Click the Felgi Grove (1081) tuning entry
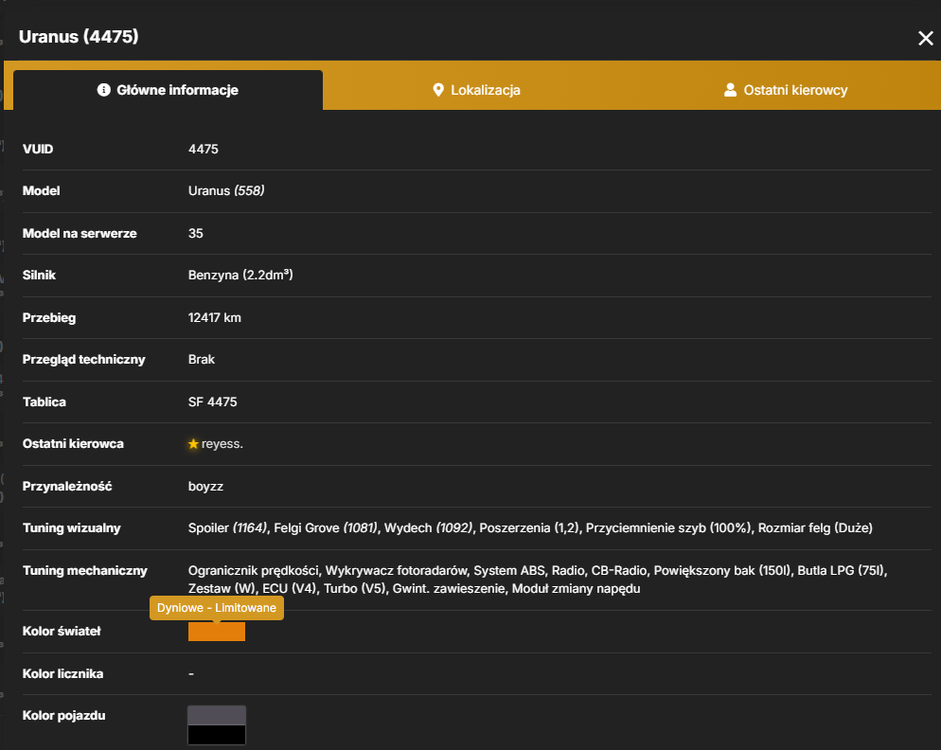Viewport: 941px width, 750px height. [326, 528]
